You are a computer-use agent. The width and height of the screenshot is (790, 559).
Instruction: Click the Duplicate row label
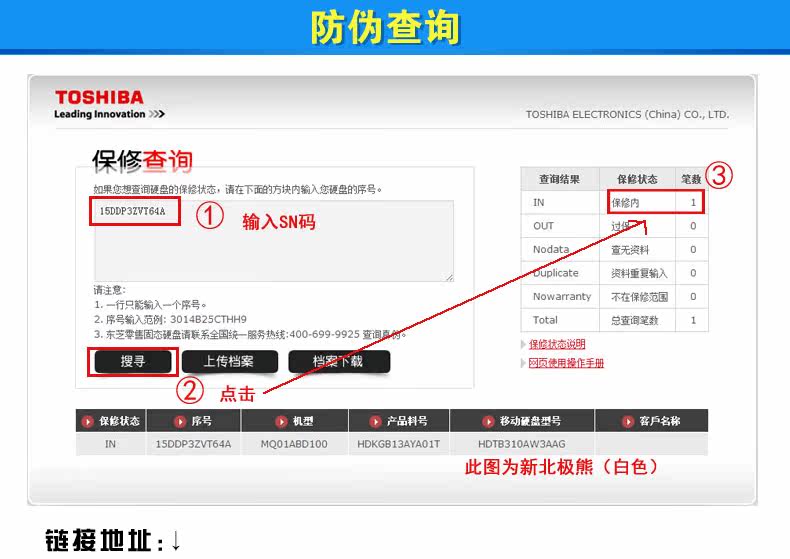click(x=556, y=273)
